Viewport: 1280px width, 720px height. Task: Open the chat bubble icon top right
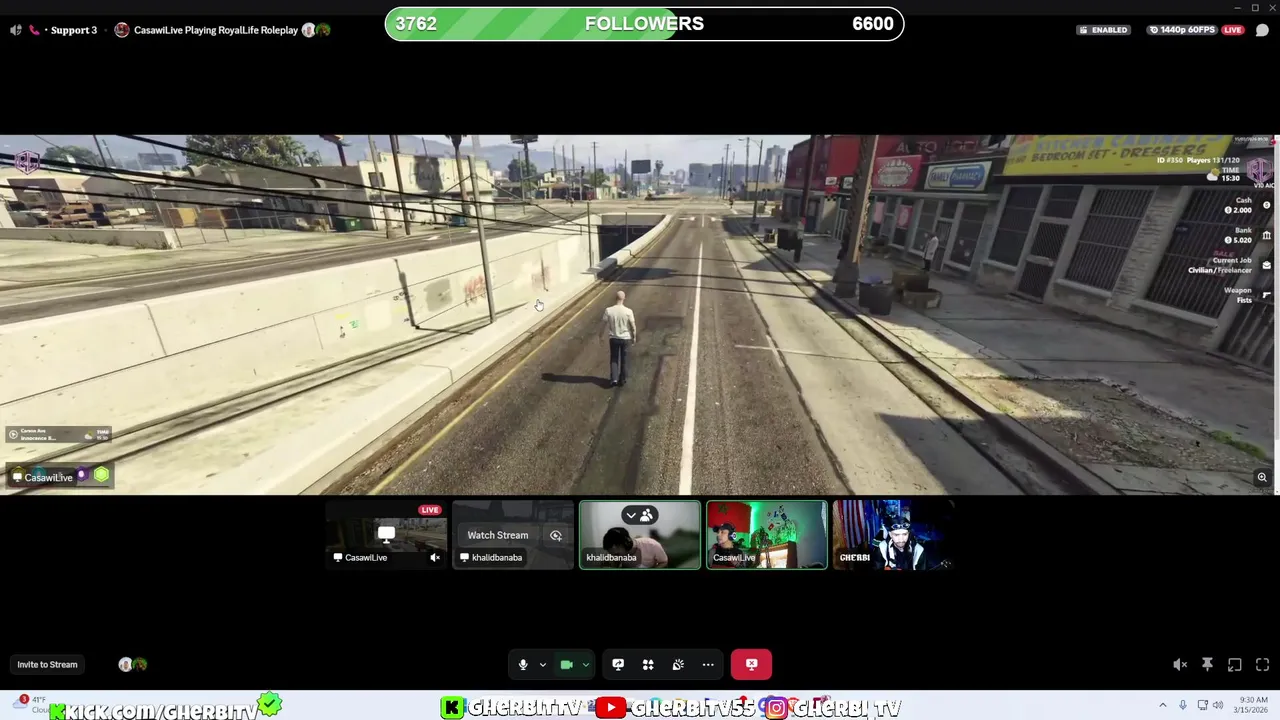click(x=1262, y=30)
